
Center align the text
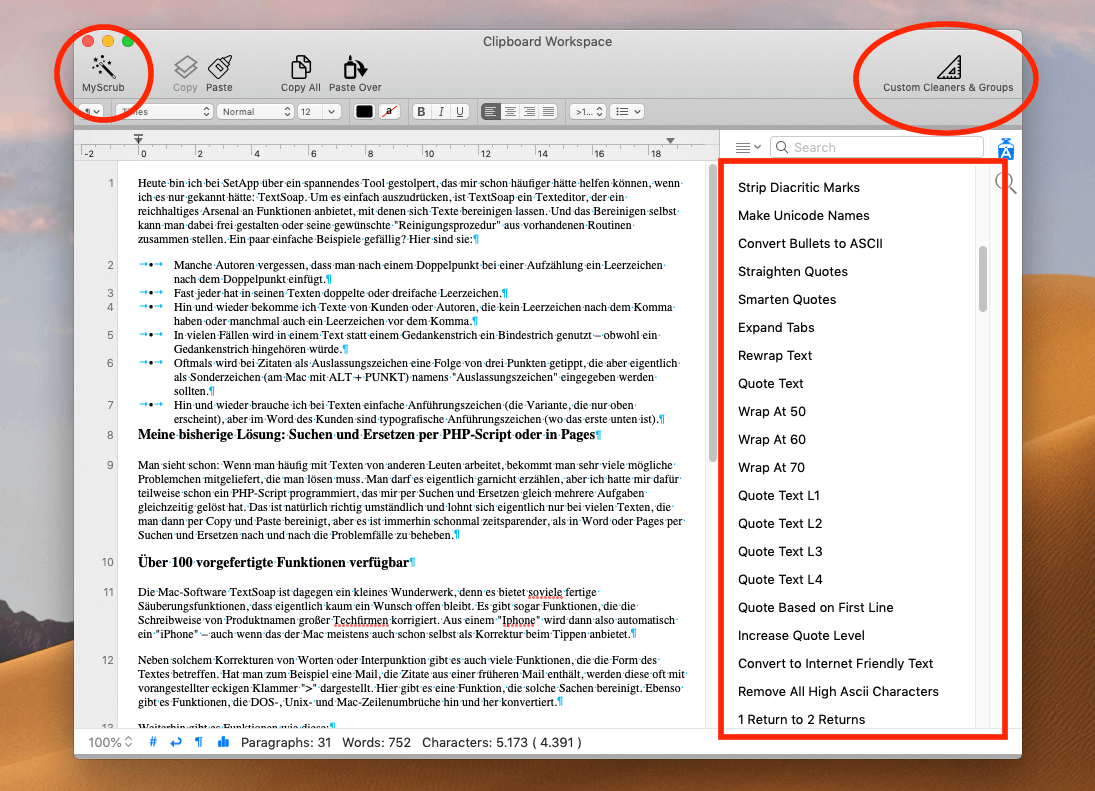tap(510, 112)
